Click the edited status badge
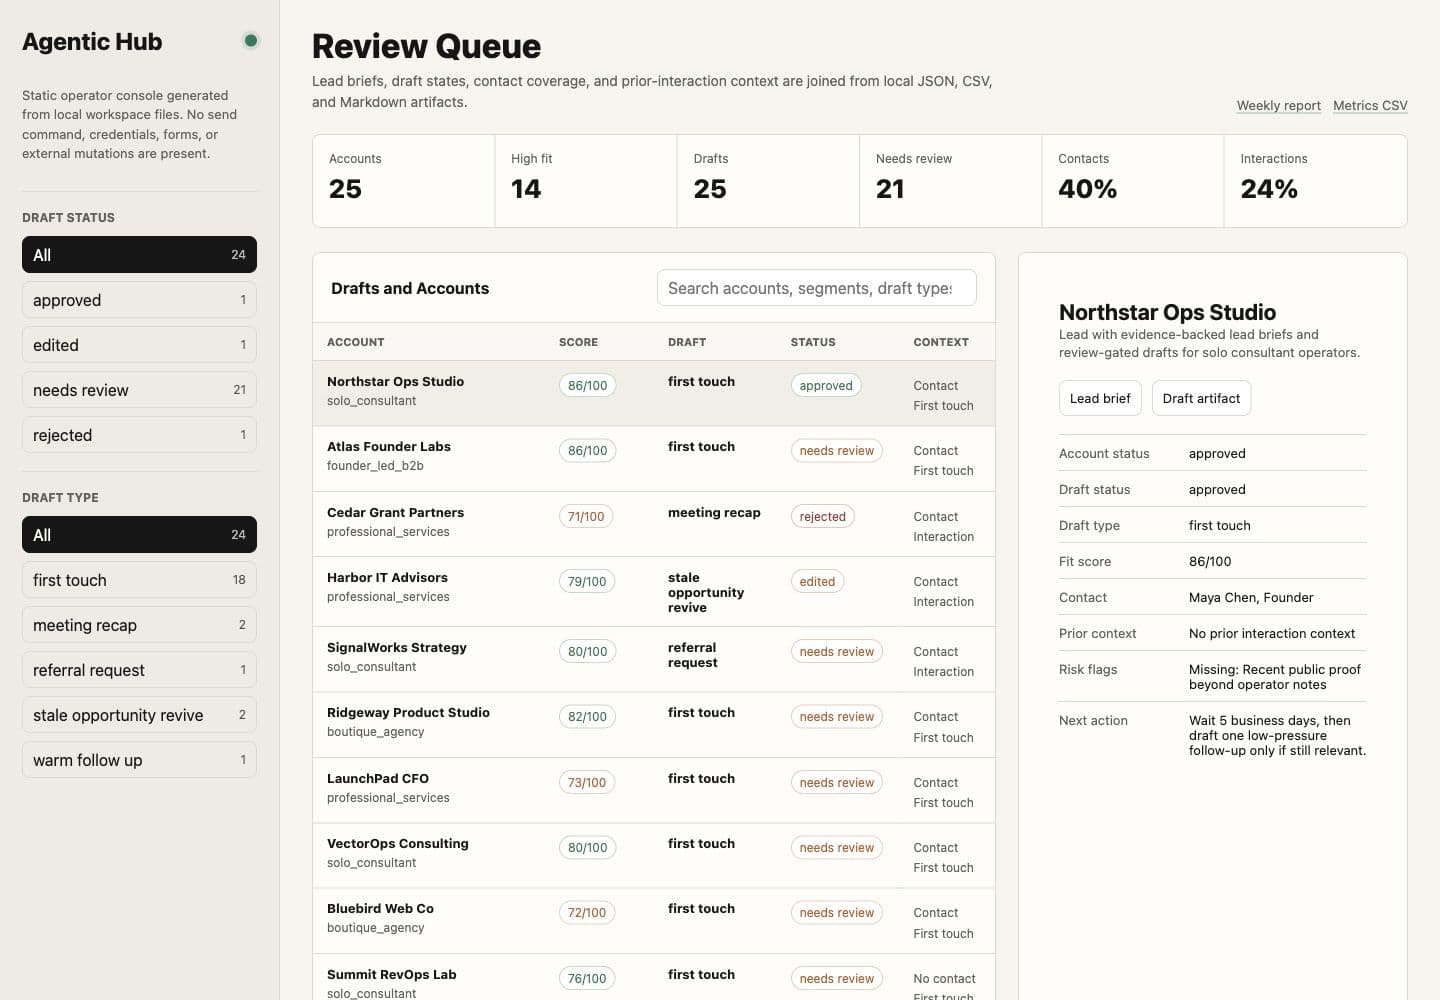1440x1000 pixels. tap(817, 581)
